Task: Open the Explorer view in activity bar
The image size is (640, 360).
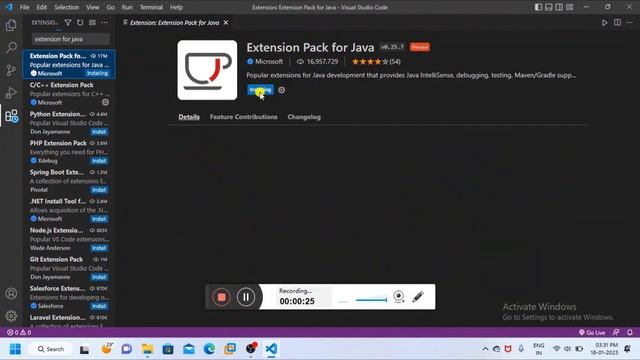Action: click(11, 25)
